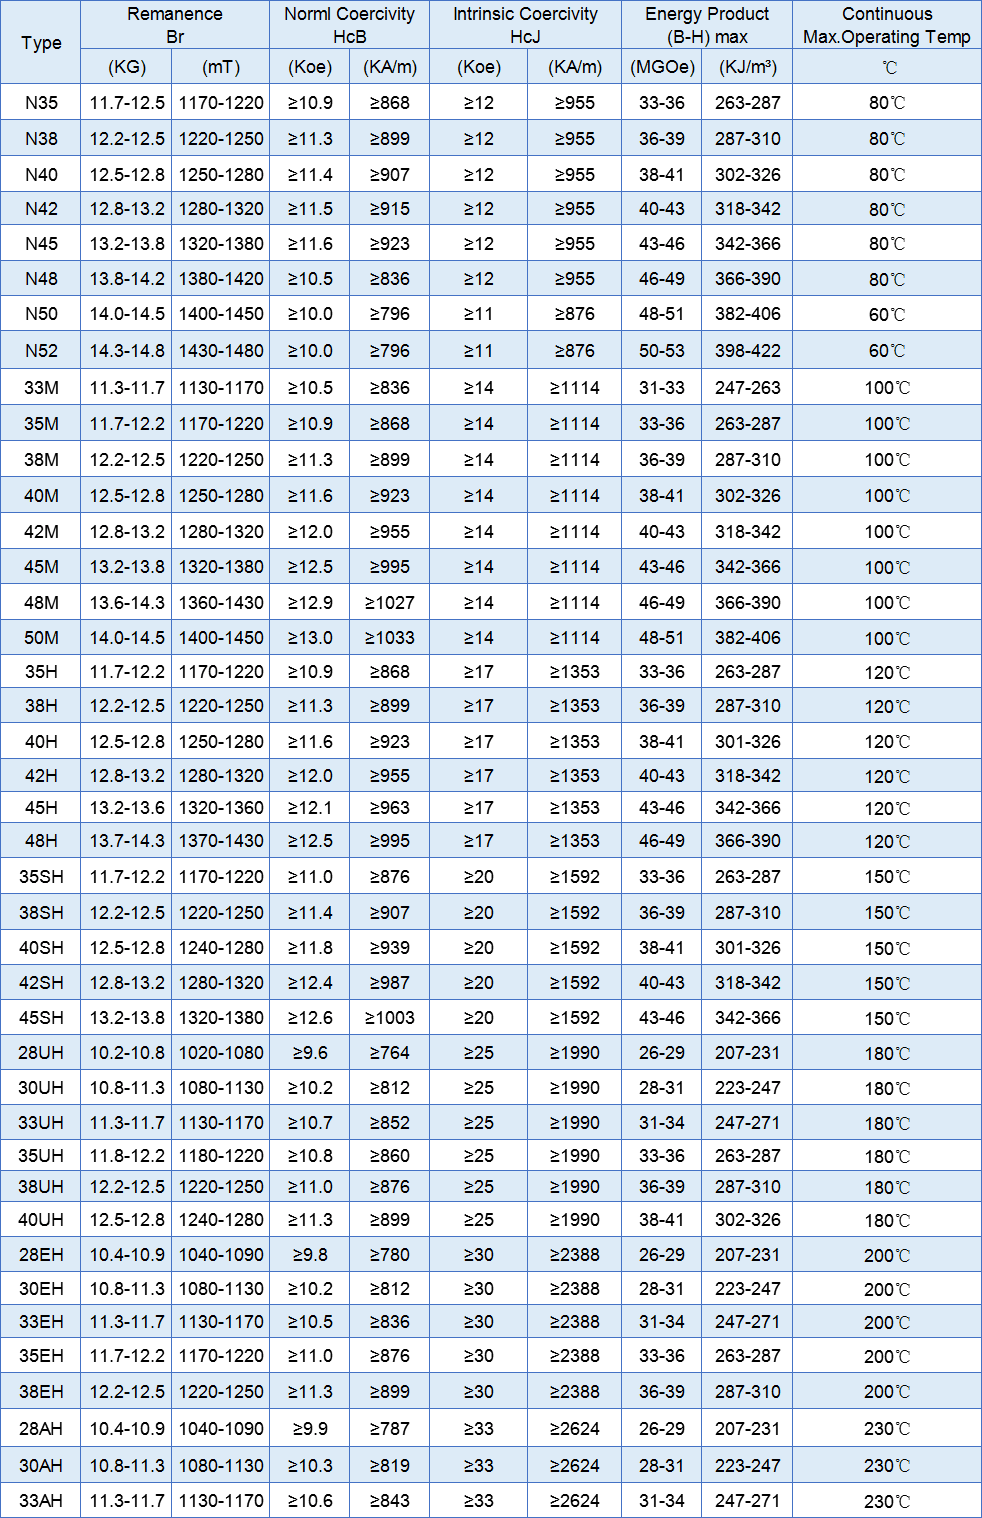Select the "35M" type cell
Image resolution: width=982 pixels, height=1518 pixels.
(41, 423)
